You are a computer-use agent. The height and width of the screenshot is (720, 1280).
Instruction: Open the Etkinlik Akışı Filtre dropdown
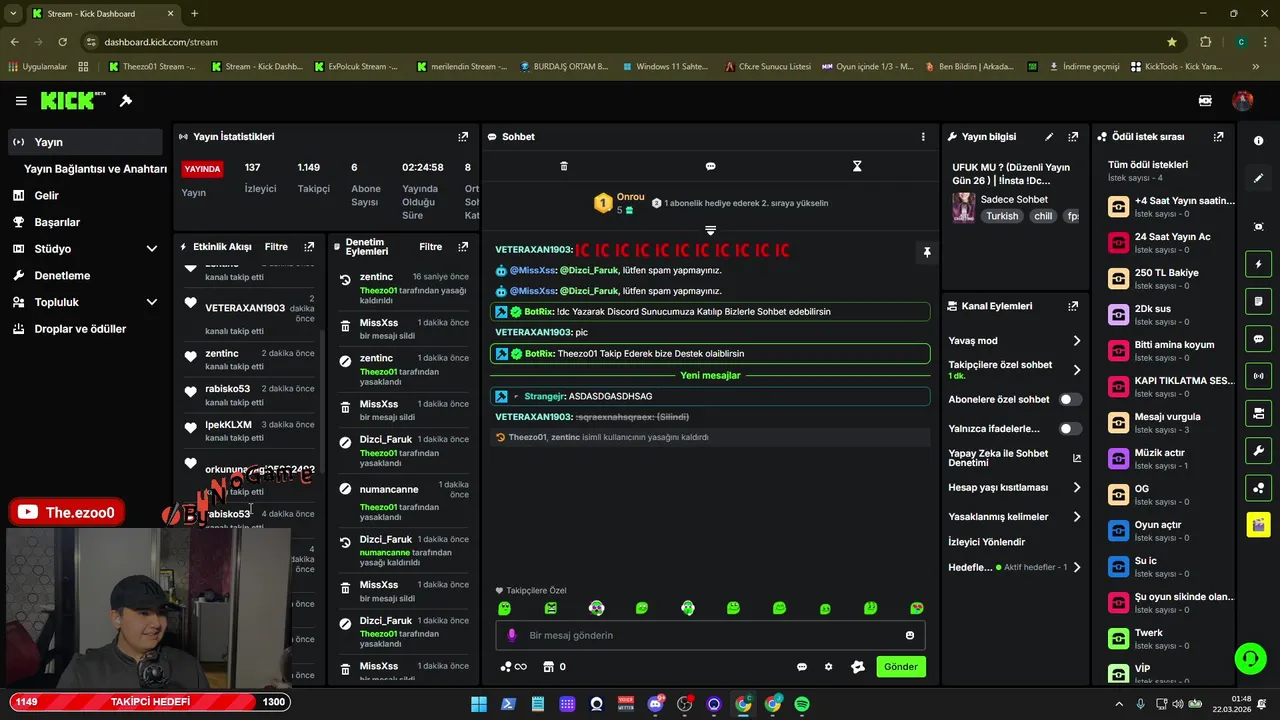pos(276,247)
